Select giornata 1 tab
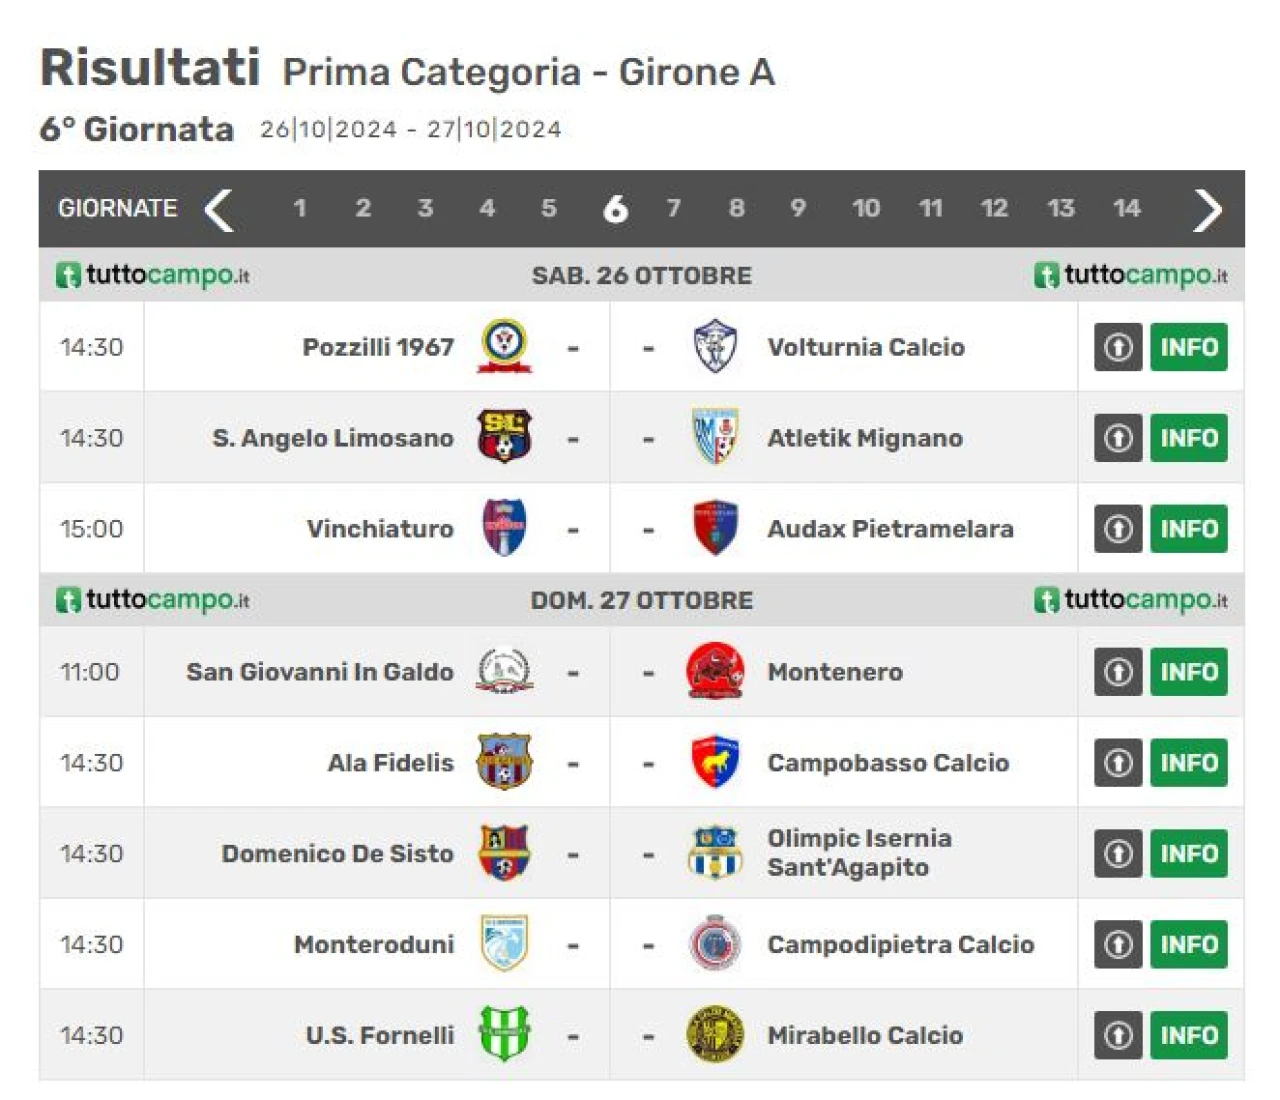The image size is (1280, 1100). click(x=299, y=208)
